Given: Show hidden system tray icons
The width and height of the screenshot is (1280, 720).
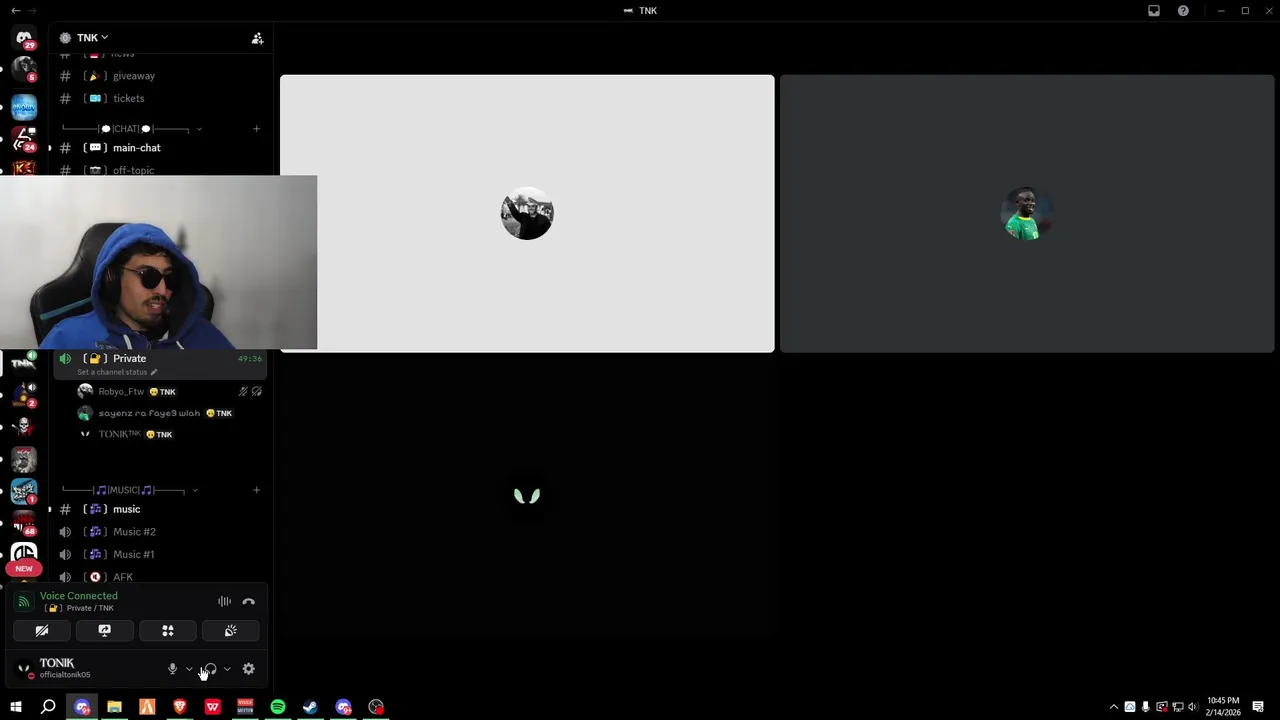Looking at the screenshot, I should point(1114,707).
